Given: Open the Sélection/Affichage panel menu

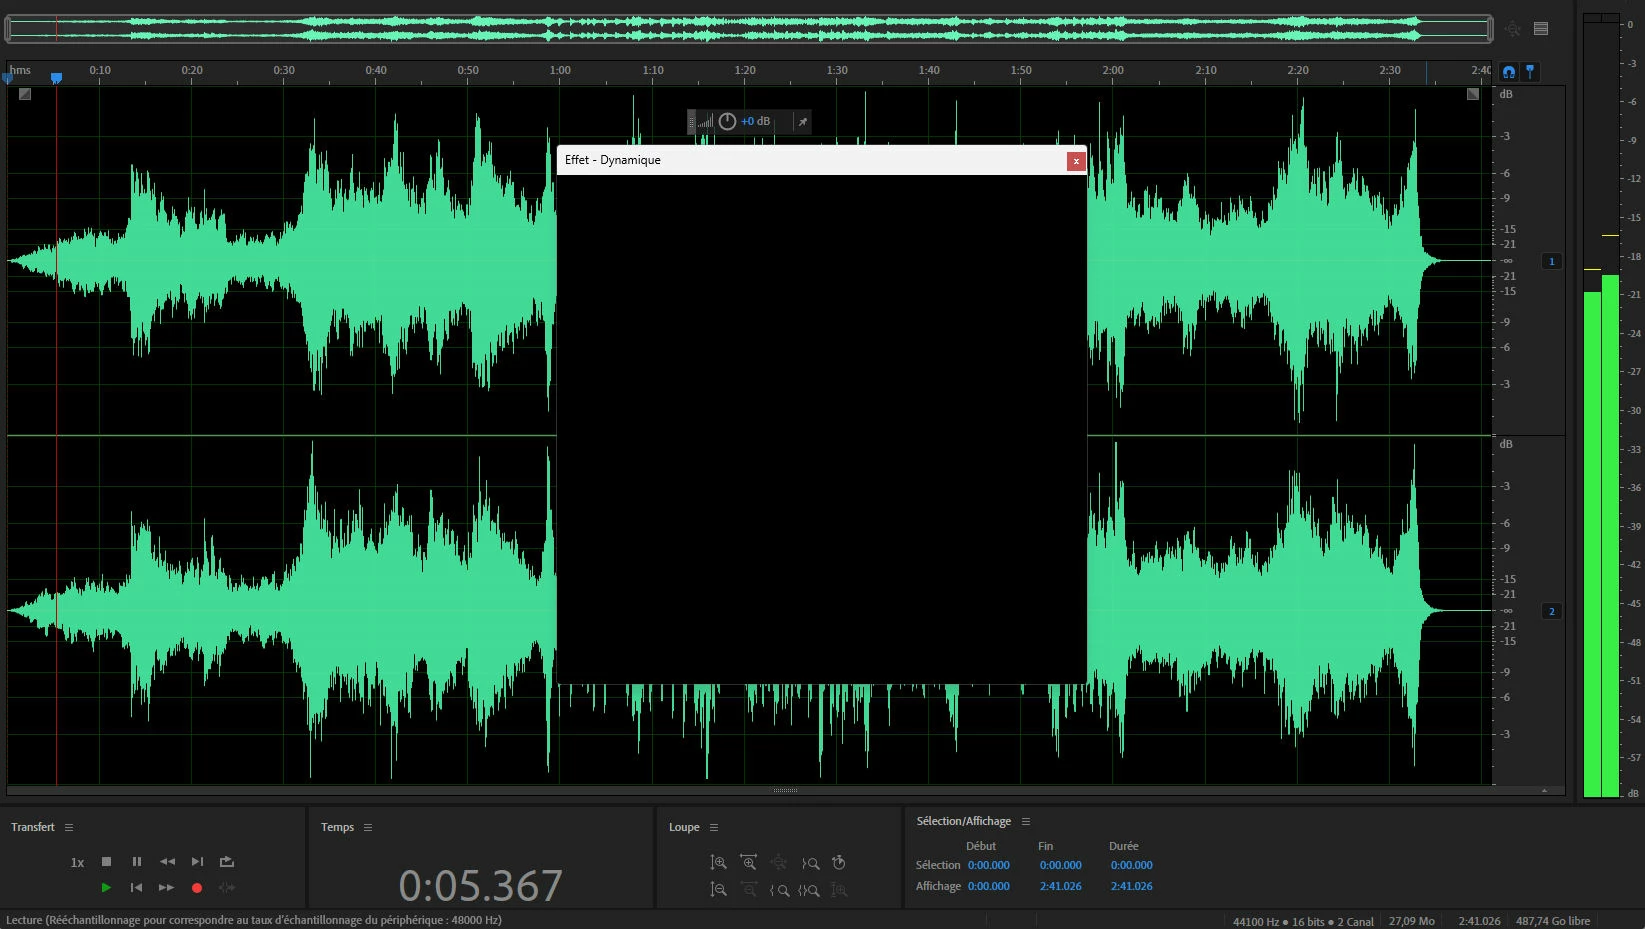Looking at the screenshot, I should point(1026,821).
